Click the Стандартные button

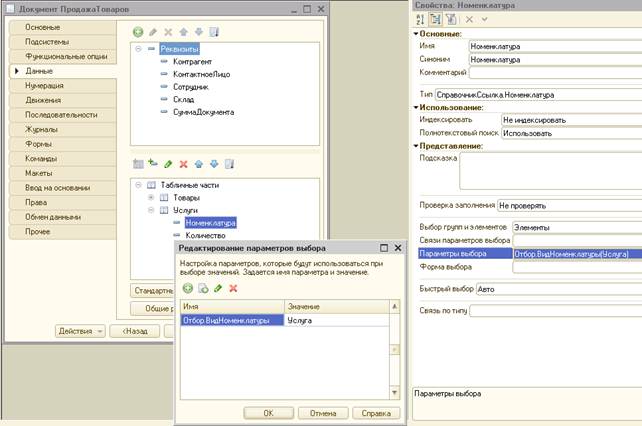[153, 290]
